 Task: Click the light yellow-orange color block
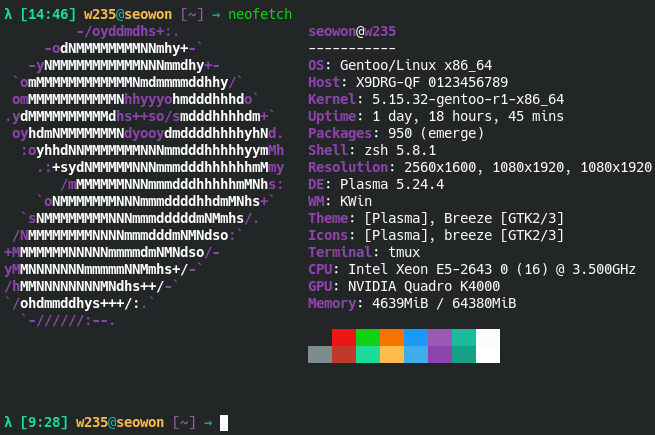coord(392,354)
